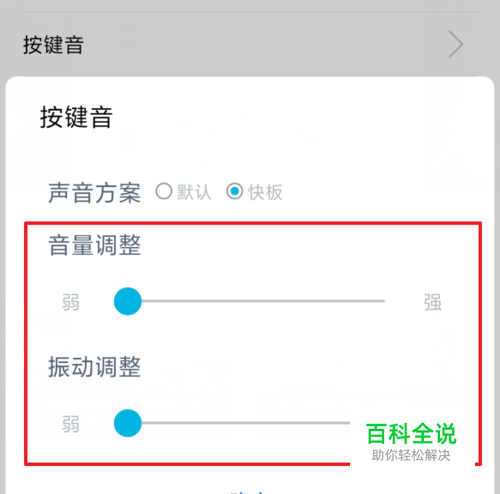Set volume slider to the middle of track
The image size is (500, 494).
(256, 301)
